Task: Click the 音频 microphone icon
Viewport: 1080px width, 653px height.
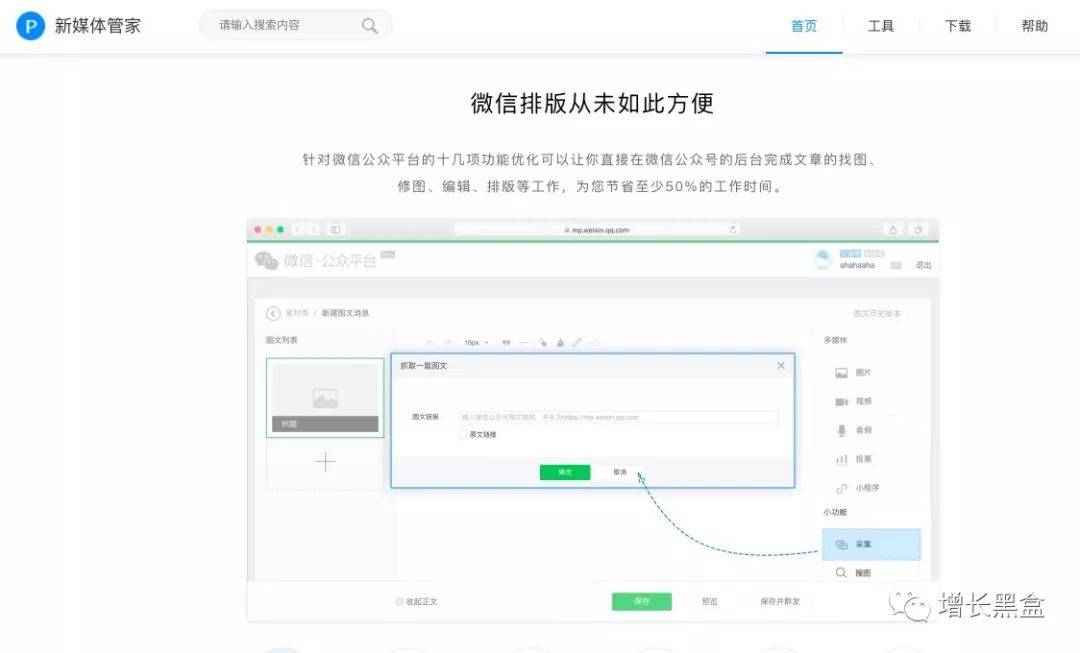Action: [841, 431]
